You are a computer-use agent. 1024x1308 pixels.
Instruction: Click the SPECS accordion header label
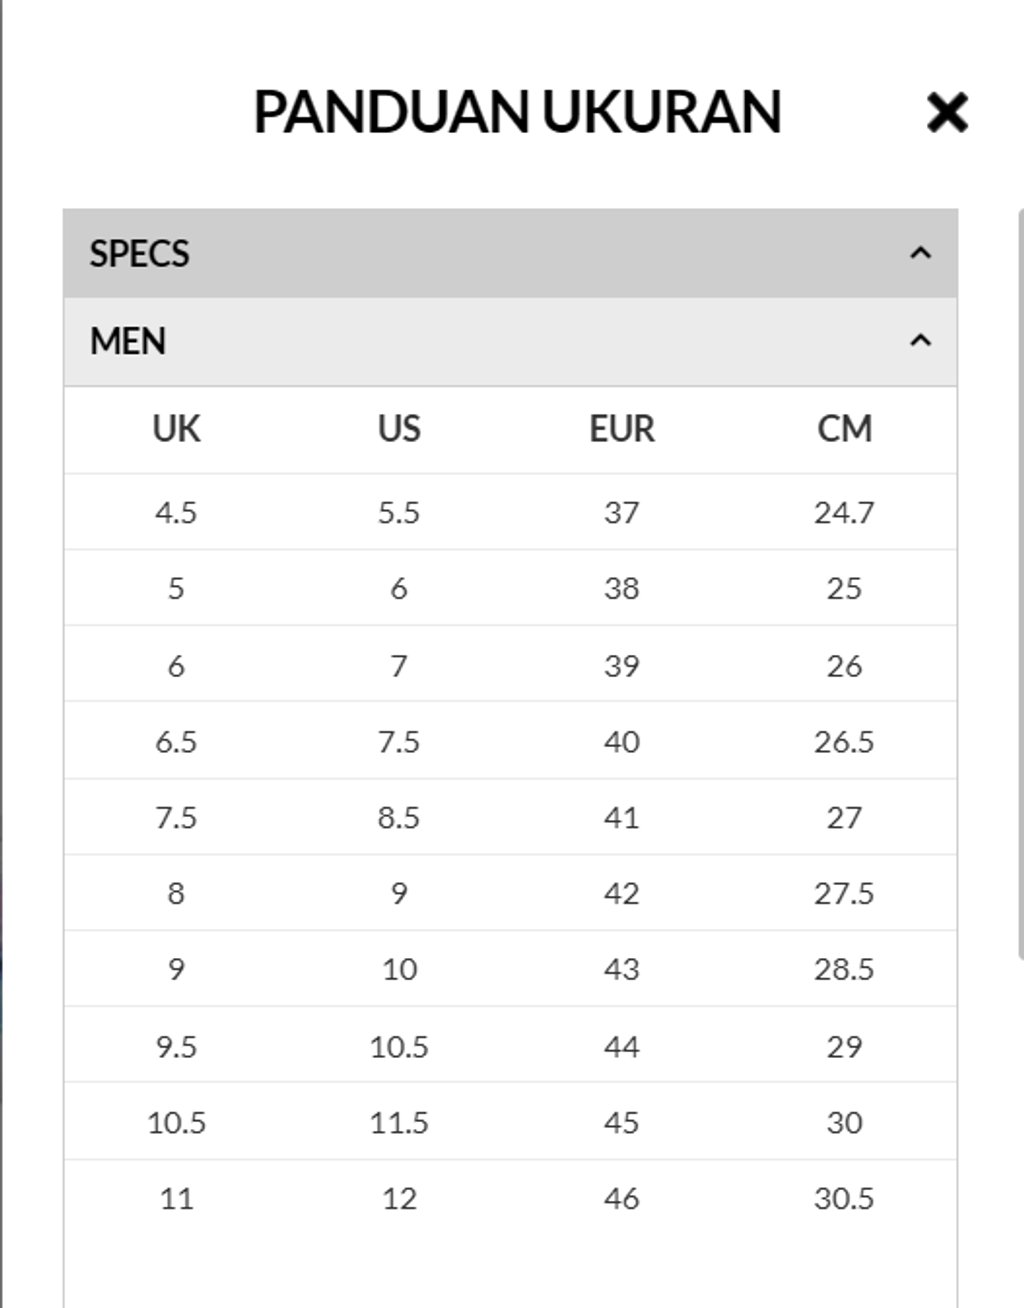click(139, 254)
